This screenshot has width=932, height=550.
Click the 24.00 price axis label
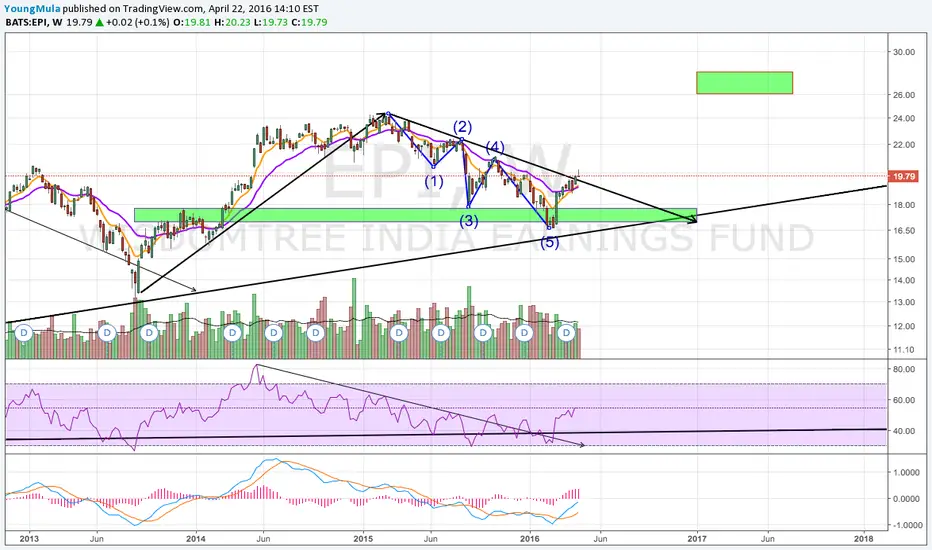[903, 118]
